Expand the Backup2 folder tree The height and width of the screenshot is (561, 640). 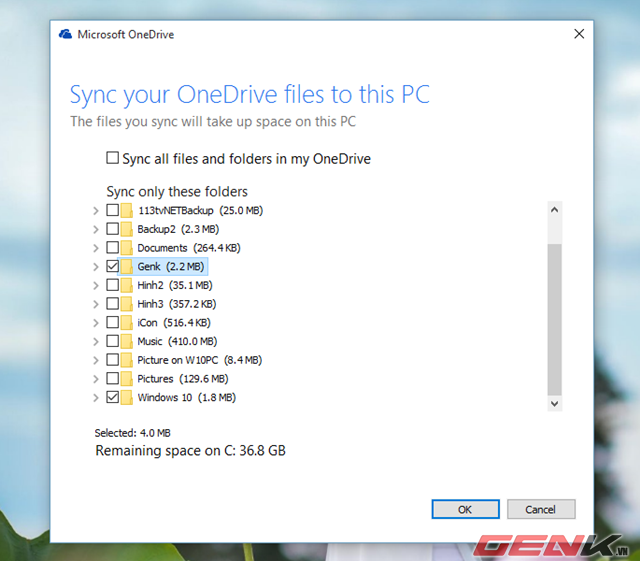tap(96, 229)
